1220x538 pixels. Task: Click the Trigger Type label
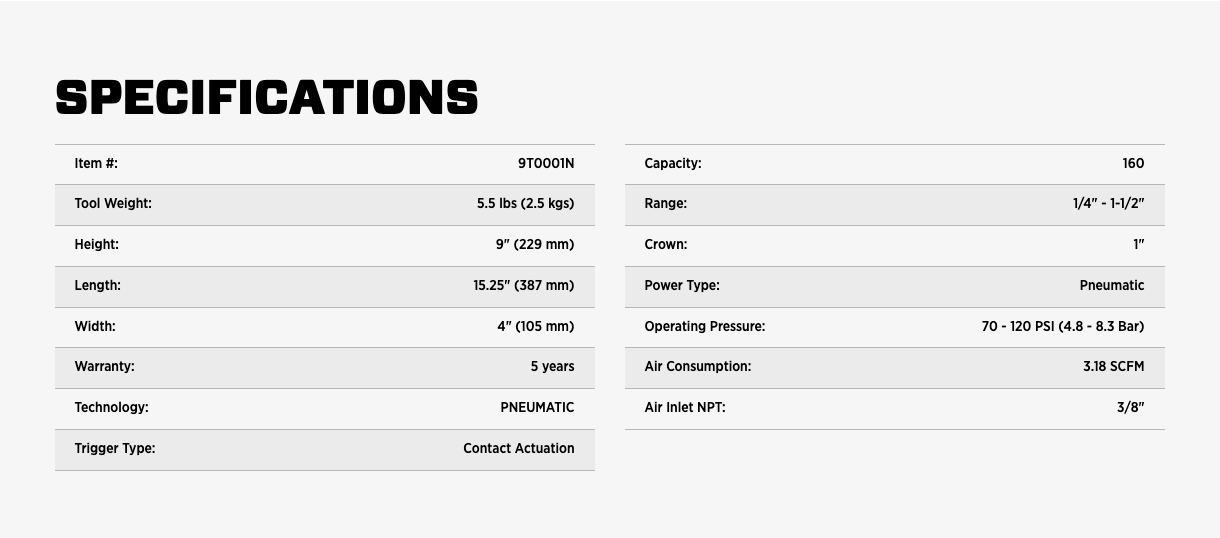coord(115,448)
